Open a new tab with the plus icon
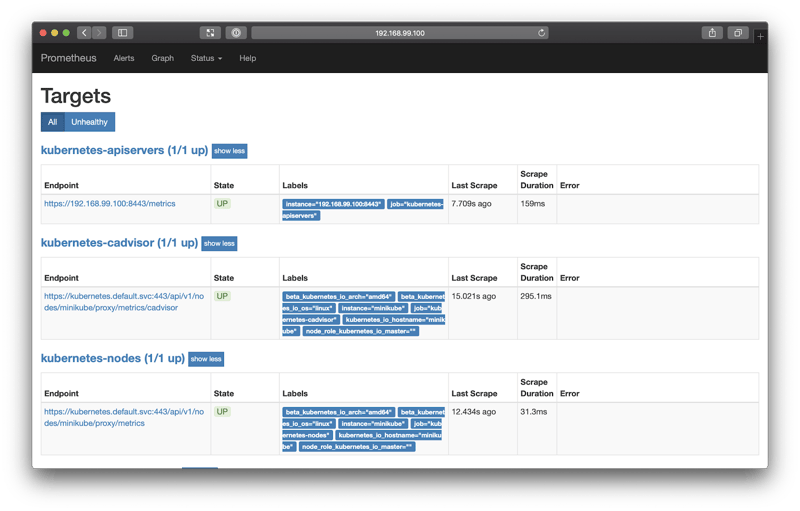 coord(760,36)
